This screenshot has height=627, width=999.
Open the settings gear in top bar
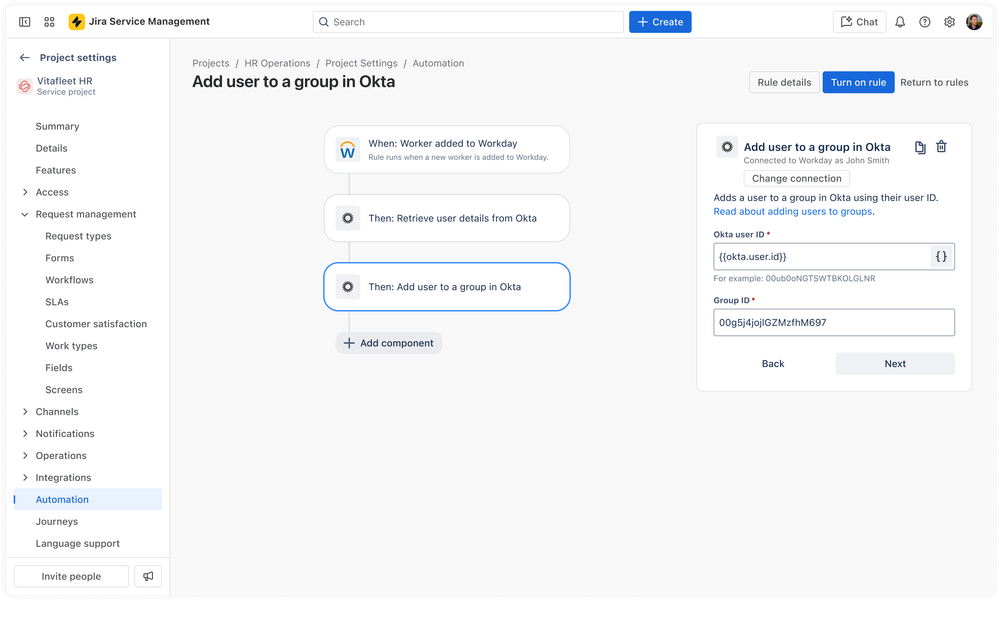(x=949, y=22)
